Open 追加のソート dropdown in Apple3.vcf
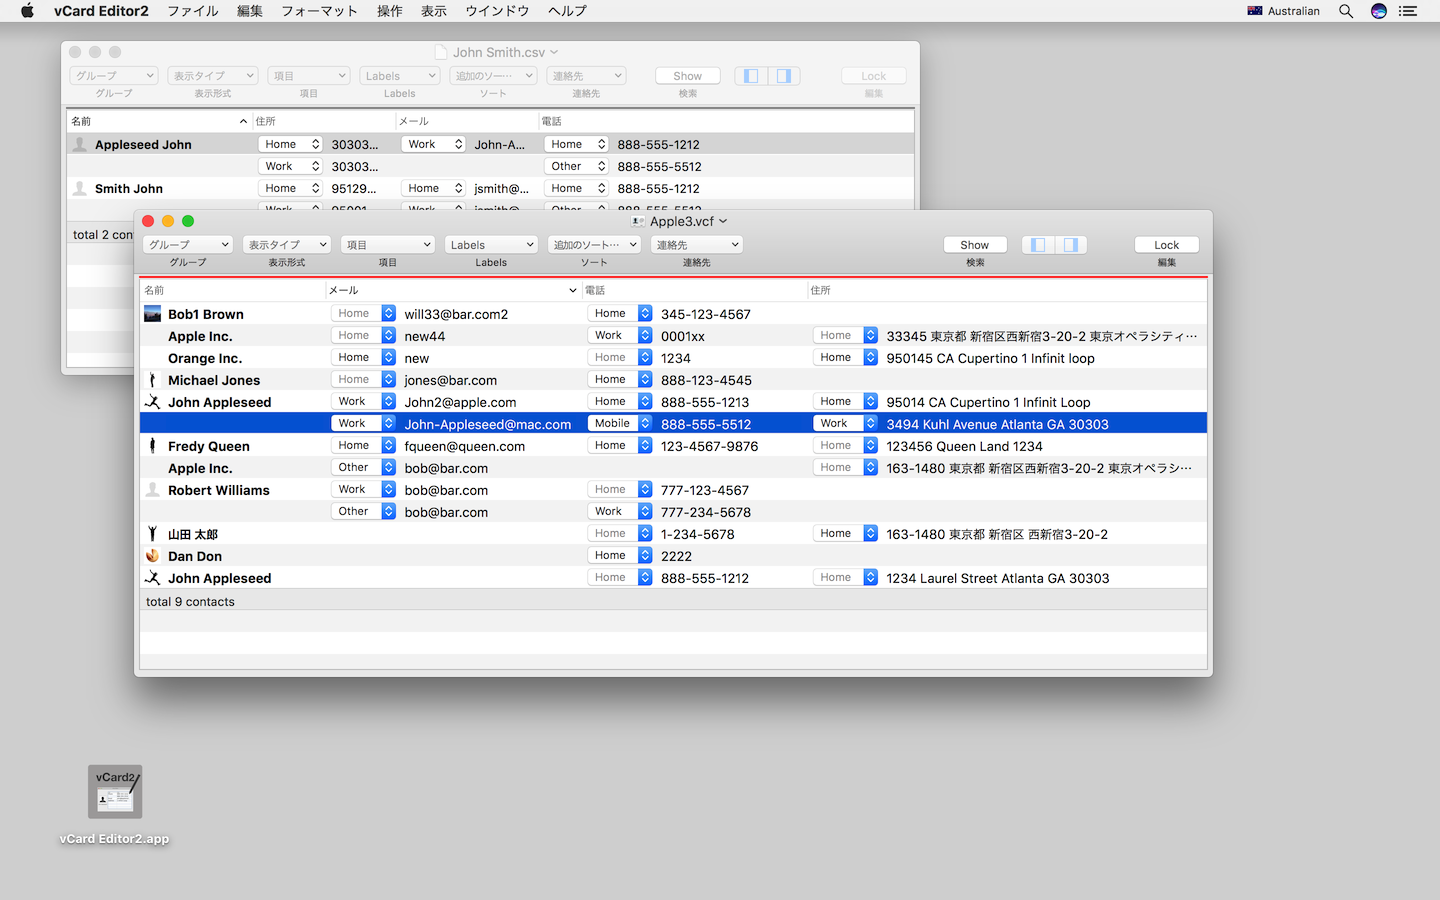The image size is (1440, 900). tap(594, 245)
